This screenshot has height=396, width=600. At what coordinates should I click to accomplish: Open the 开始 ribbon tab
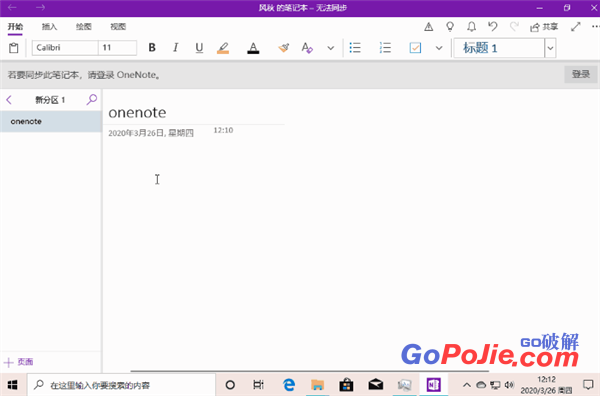point(15,26)
